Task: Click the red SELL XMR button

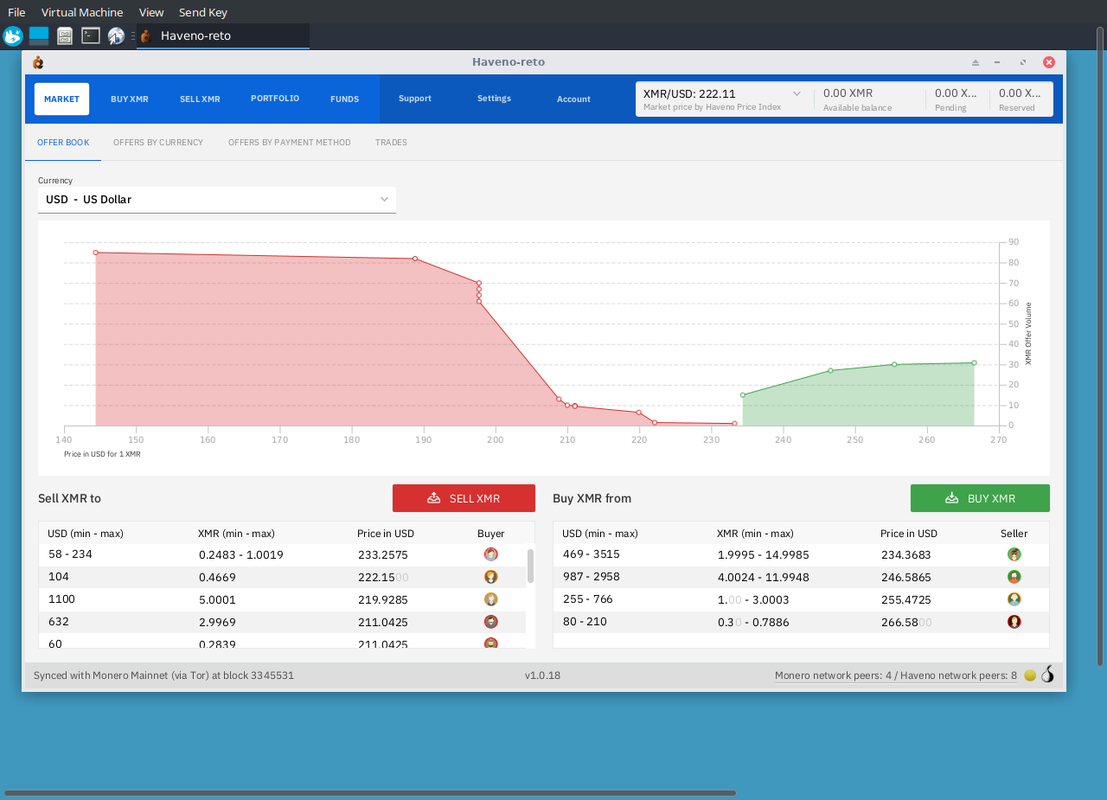Action: (x=464, y=498)
